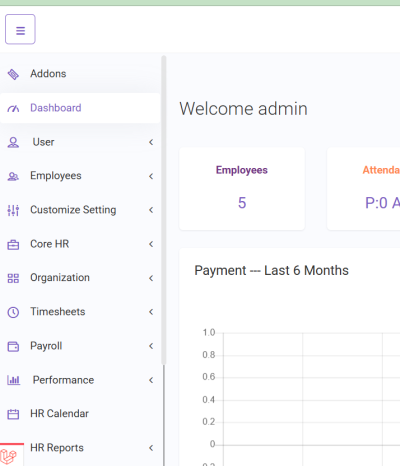Expand the Performance chevron
The height and width of the screenshot is (466, 400).
coord(151,380)
